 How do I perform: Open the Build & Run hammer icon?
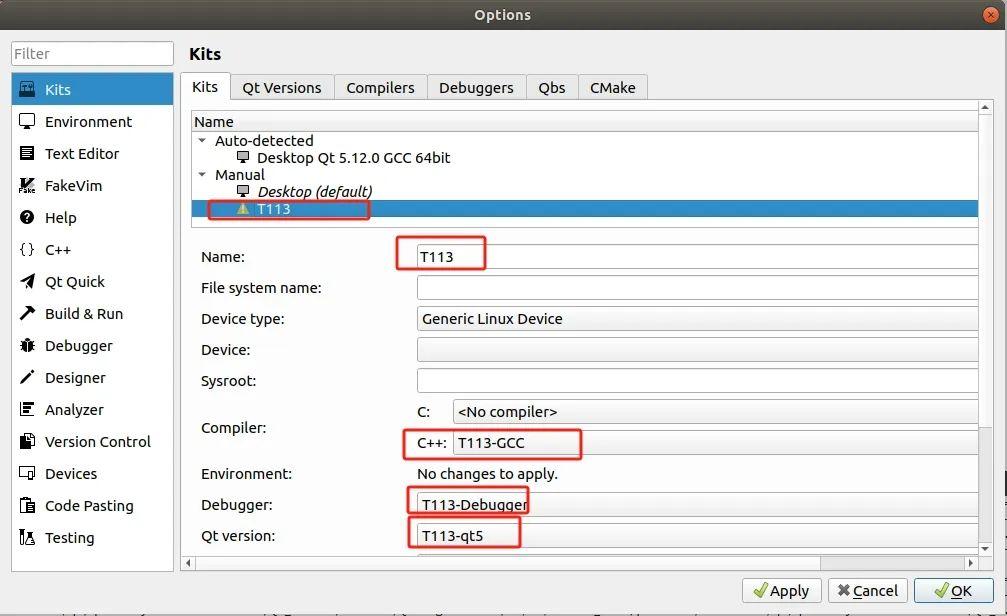tap(27, 313)
